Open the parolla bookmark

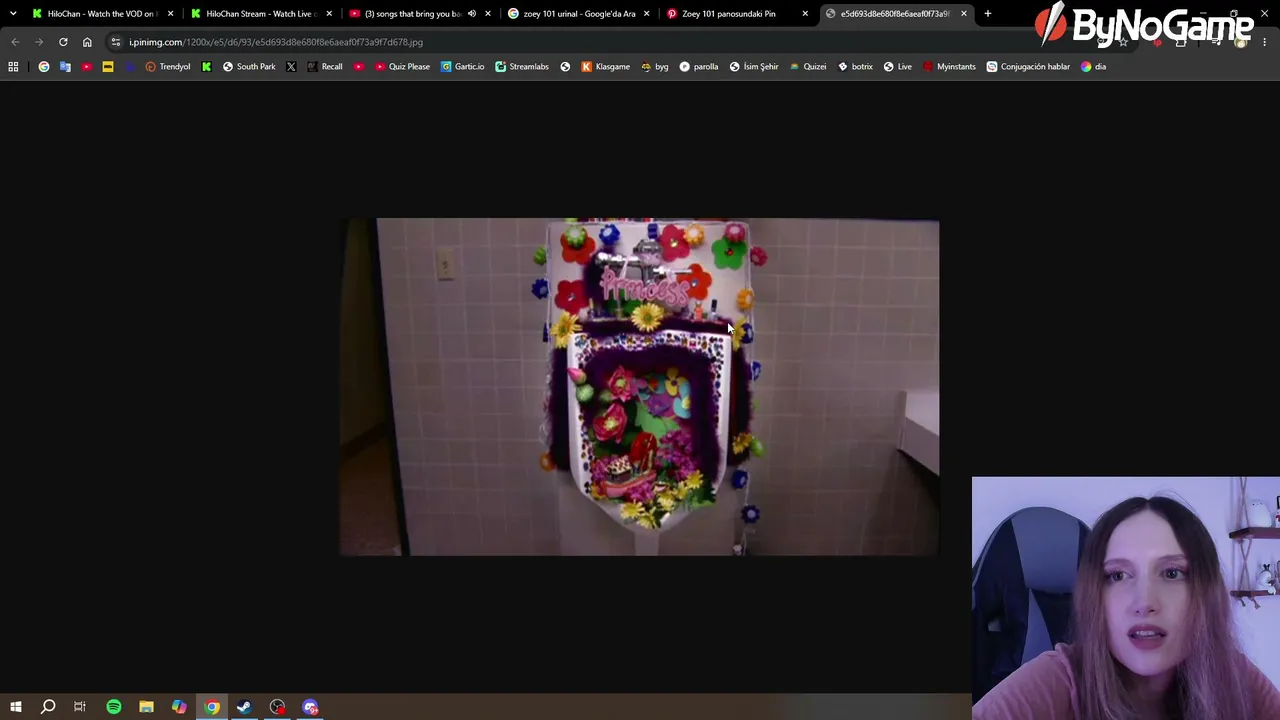[698, 67]
